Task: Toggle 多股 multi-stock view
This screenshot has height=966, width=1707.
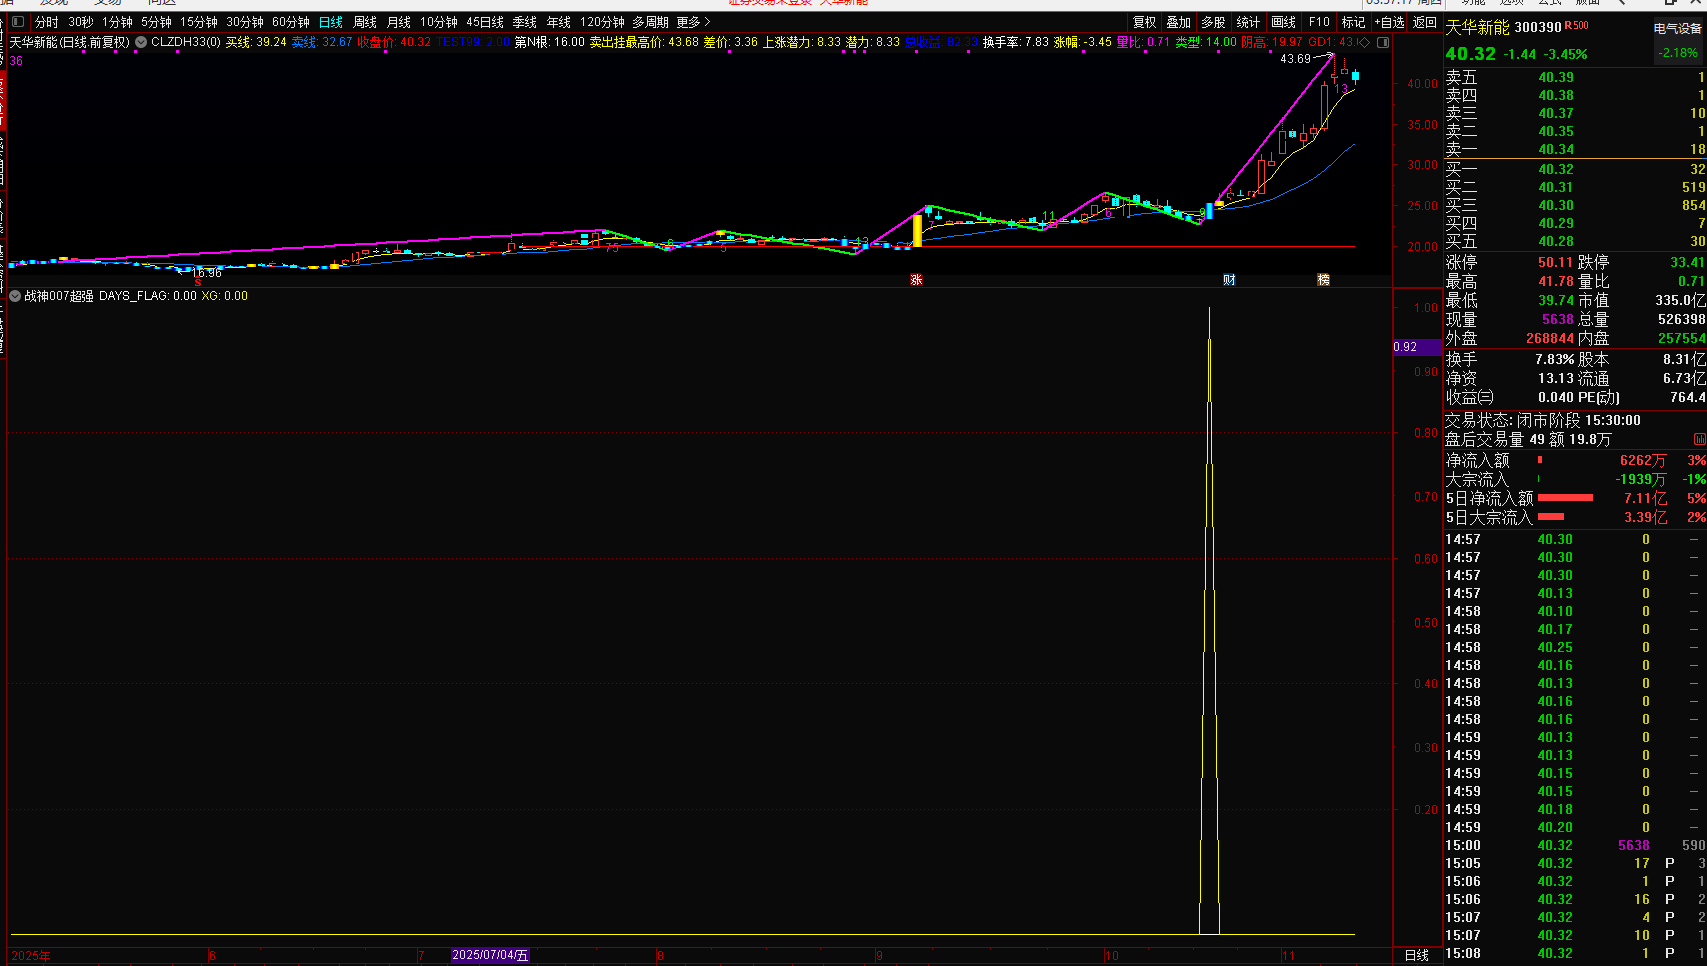Action: click(1213, 22)
